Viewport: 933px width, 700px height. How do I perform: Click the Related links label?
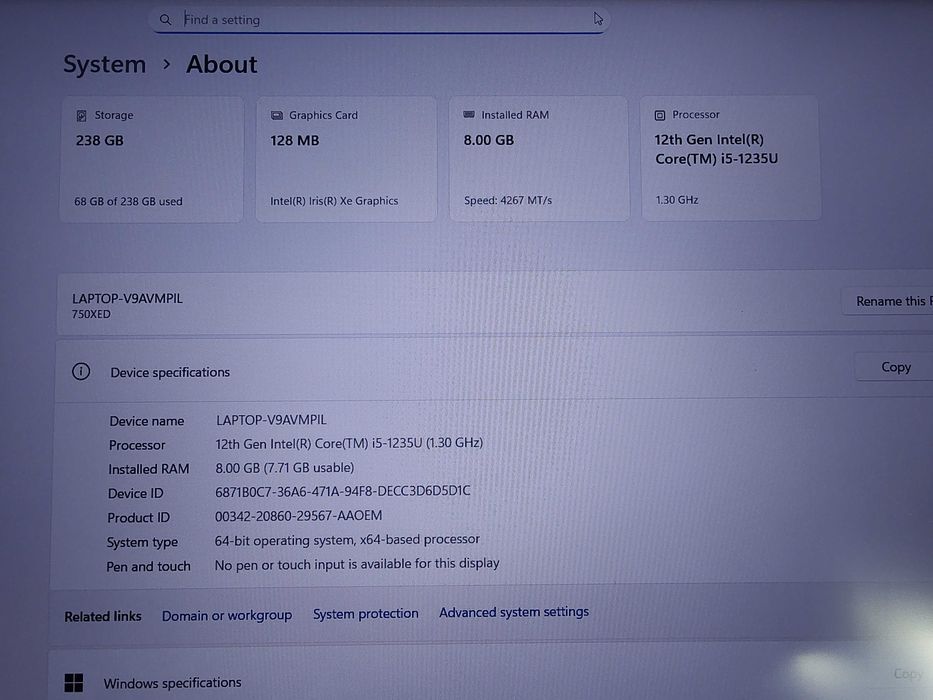click(x=102, y=617)
